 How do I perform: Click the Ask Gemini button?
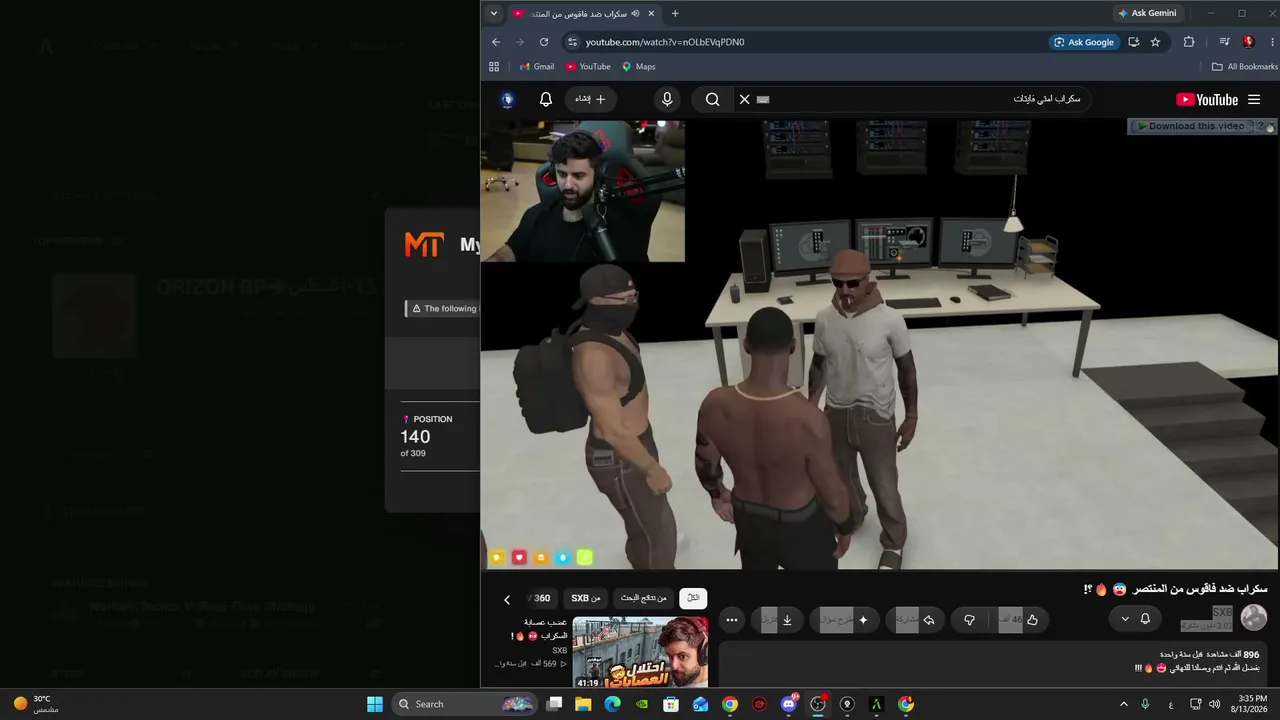[1147, 14]
